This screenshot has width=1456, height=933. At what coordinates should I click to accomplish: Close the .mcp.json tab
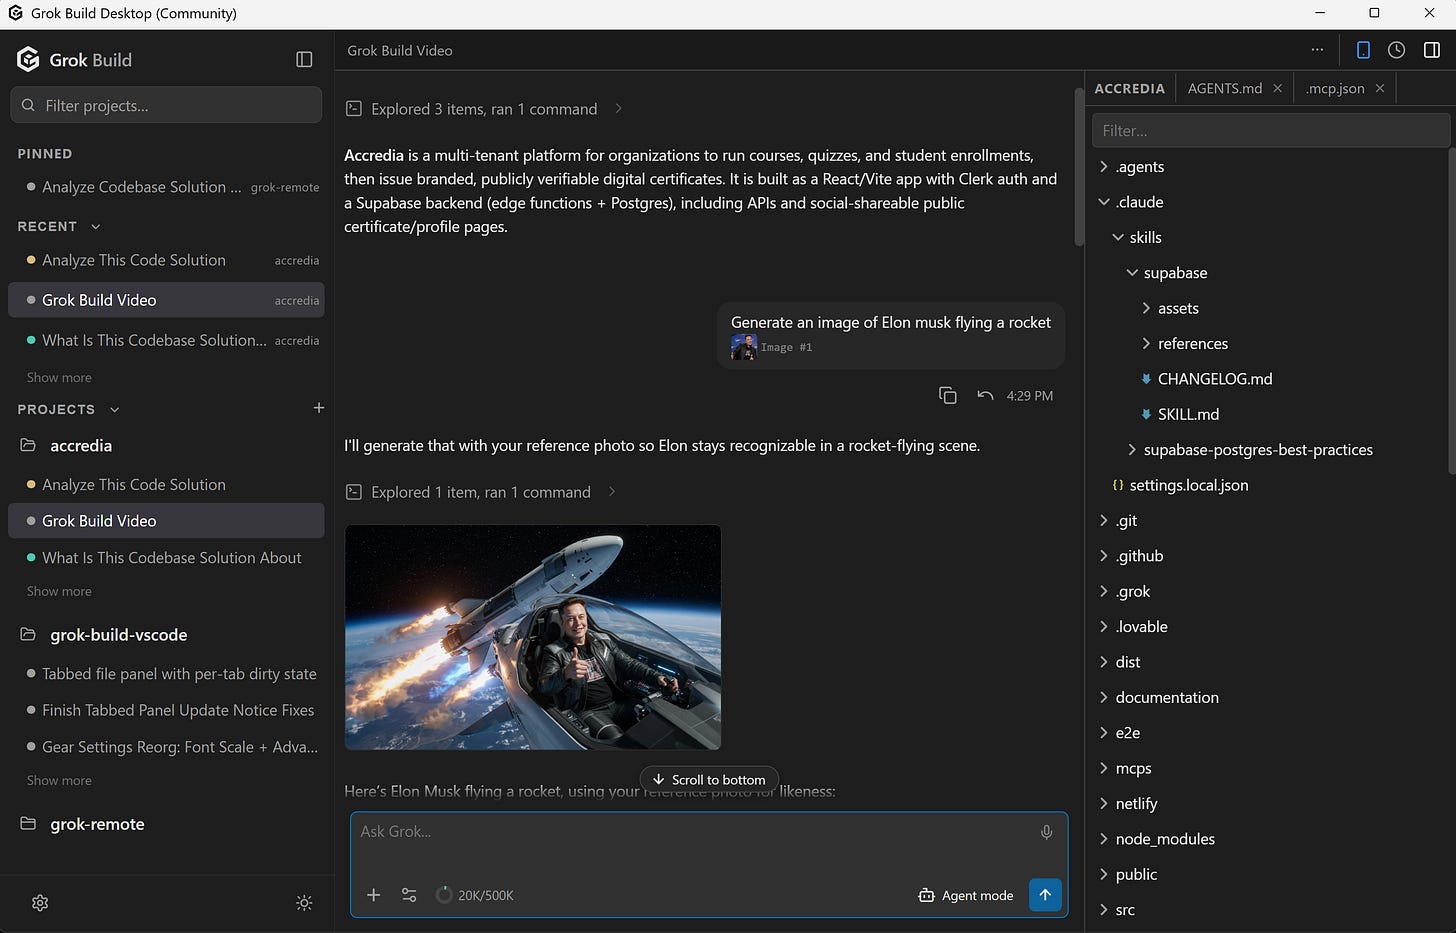point(1380,88)
